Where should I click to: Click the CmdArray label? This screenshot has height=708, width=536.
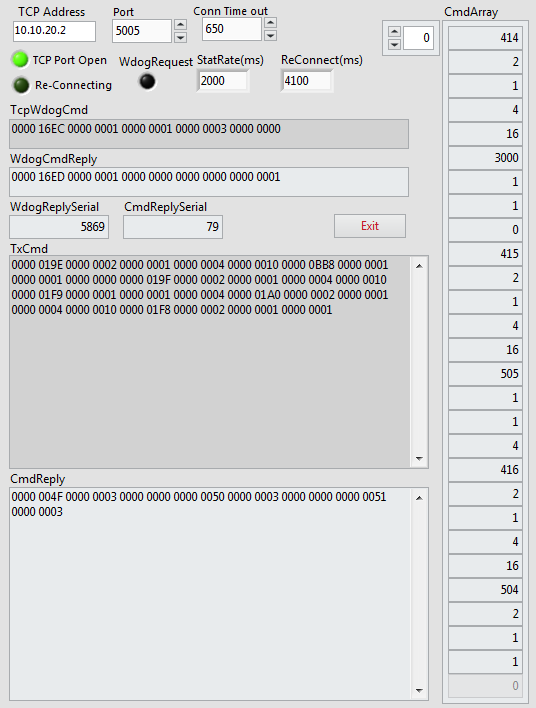[x=471, y=12]
